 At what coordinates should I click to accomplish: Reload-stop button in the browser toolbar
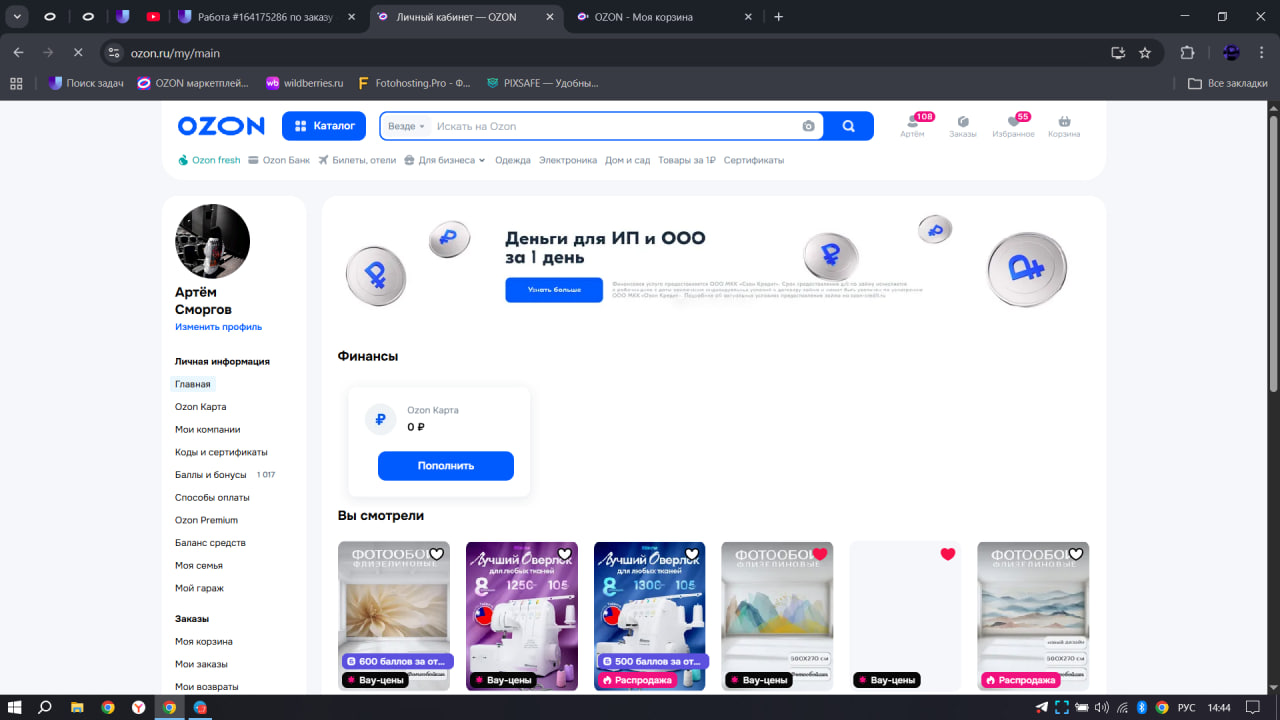78,52
